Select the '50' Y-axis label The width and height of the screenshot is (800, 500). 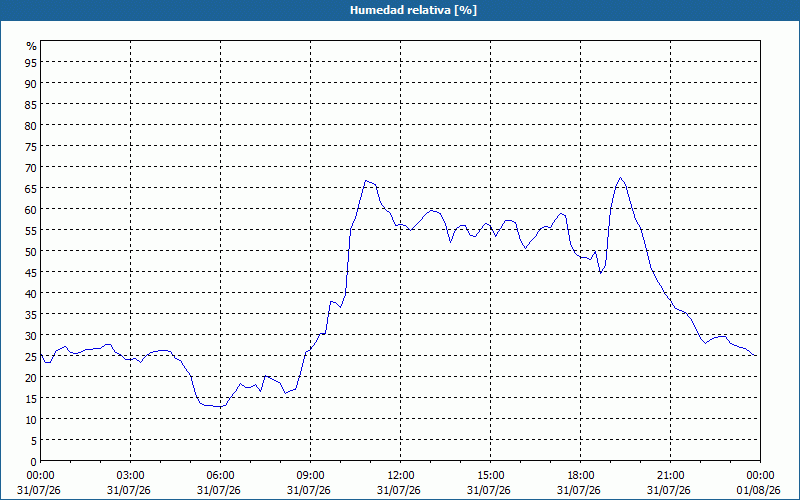31,251
